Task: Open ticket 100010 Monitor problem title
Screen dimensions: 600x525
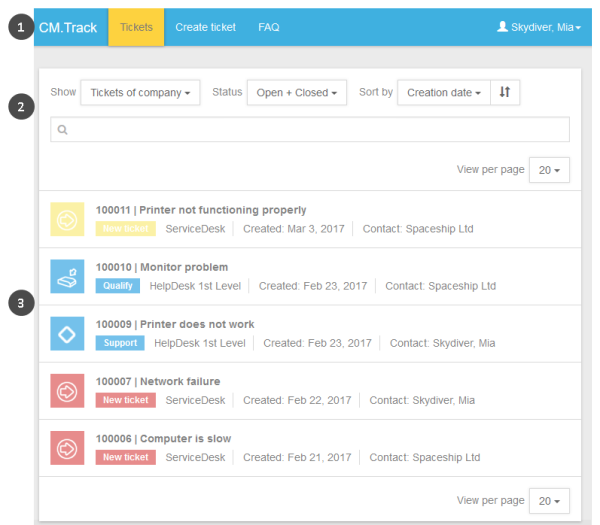Action: pyautogui.click(x=162, y=267)
